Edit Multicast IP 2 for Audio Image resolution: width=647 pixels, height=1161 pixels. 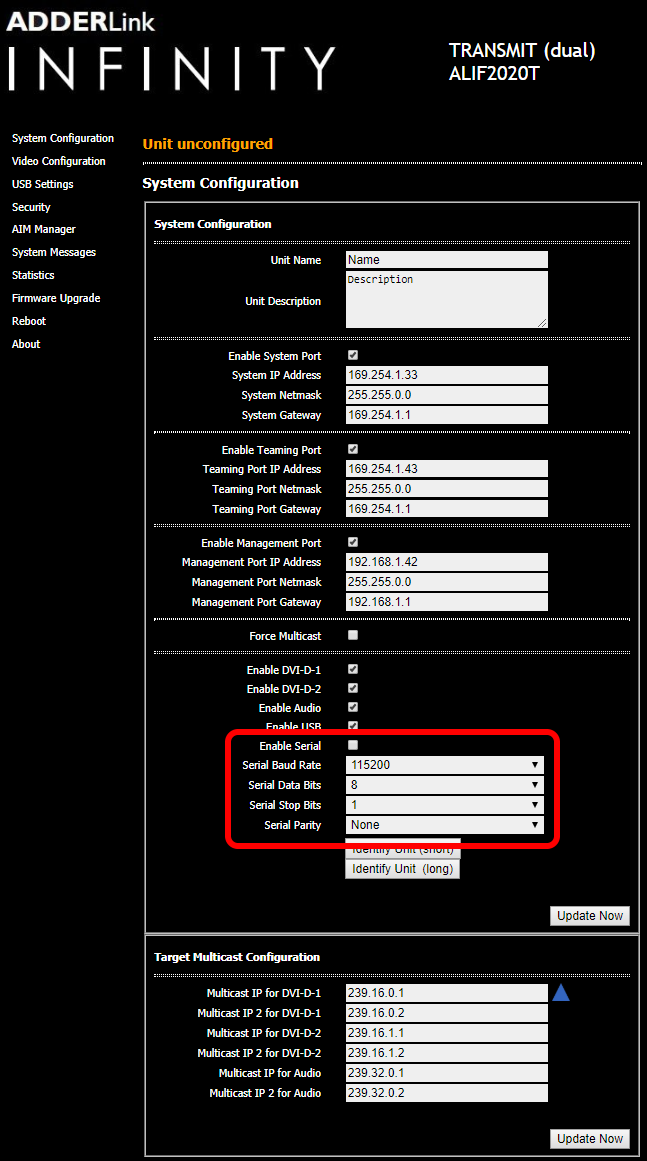[x=446, y=1093]
